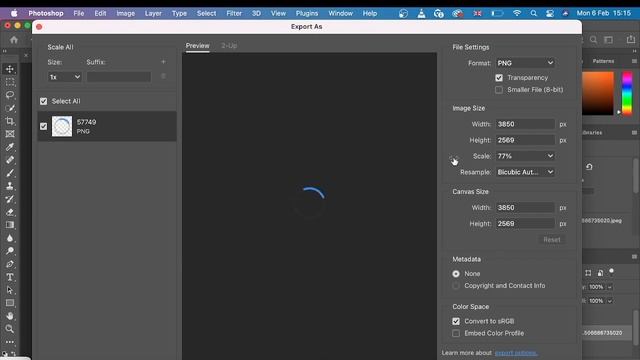The width and height of the screenshot is (640, 360).
Task: Select the Blur tool
Action: (10, 238)
